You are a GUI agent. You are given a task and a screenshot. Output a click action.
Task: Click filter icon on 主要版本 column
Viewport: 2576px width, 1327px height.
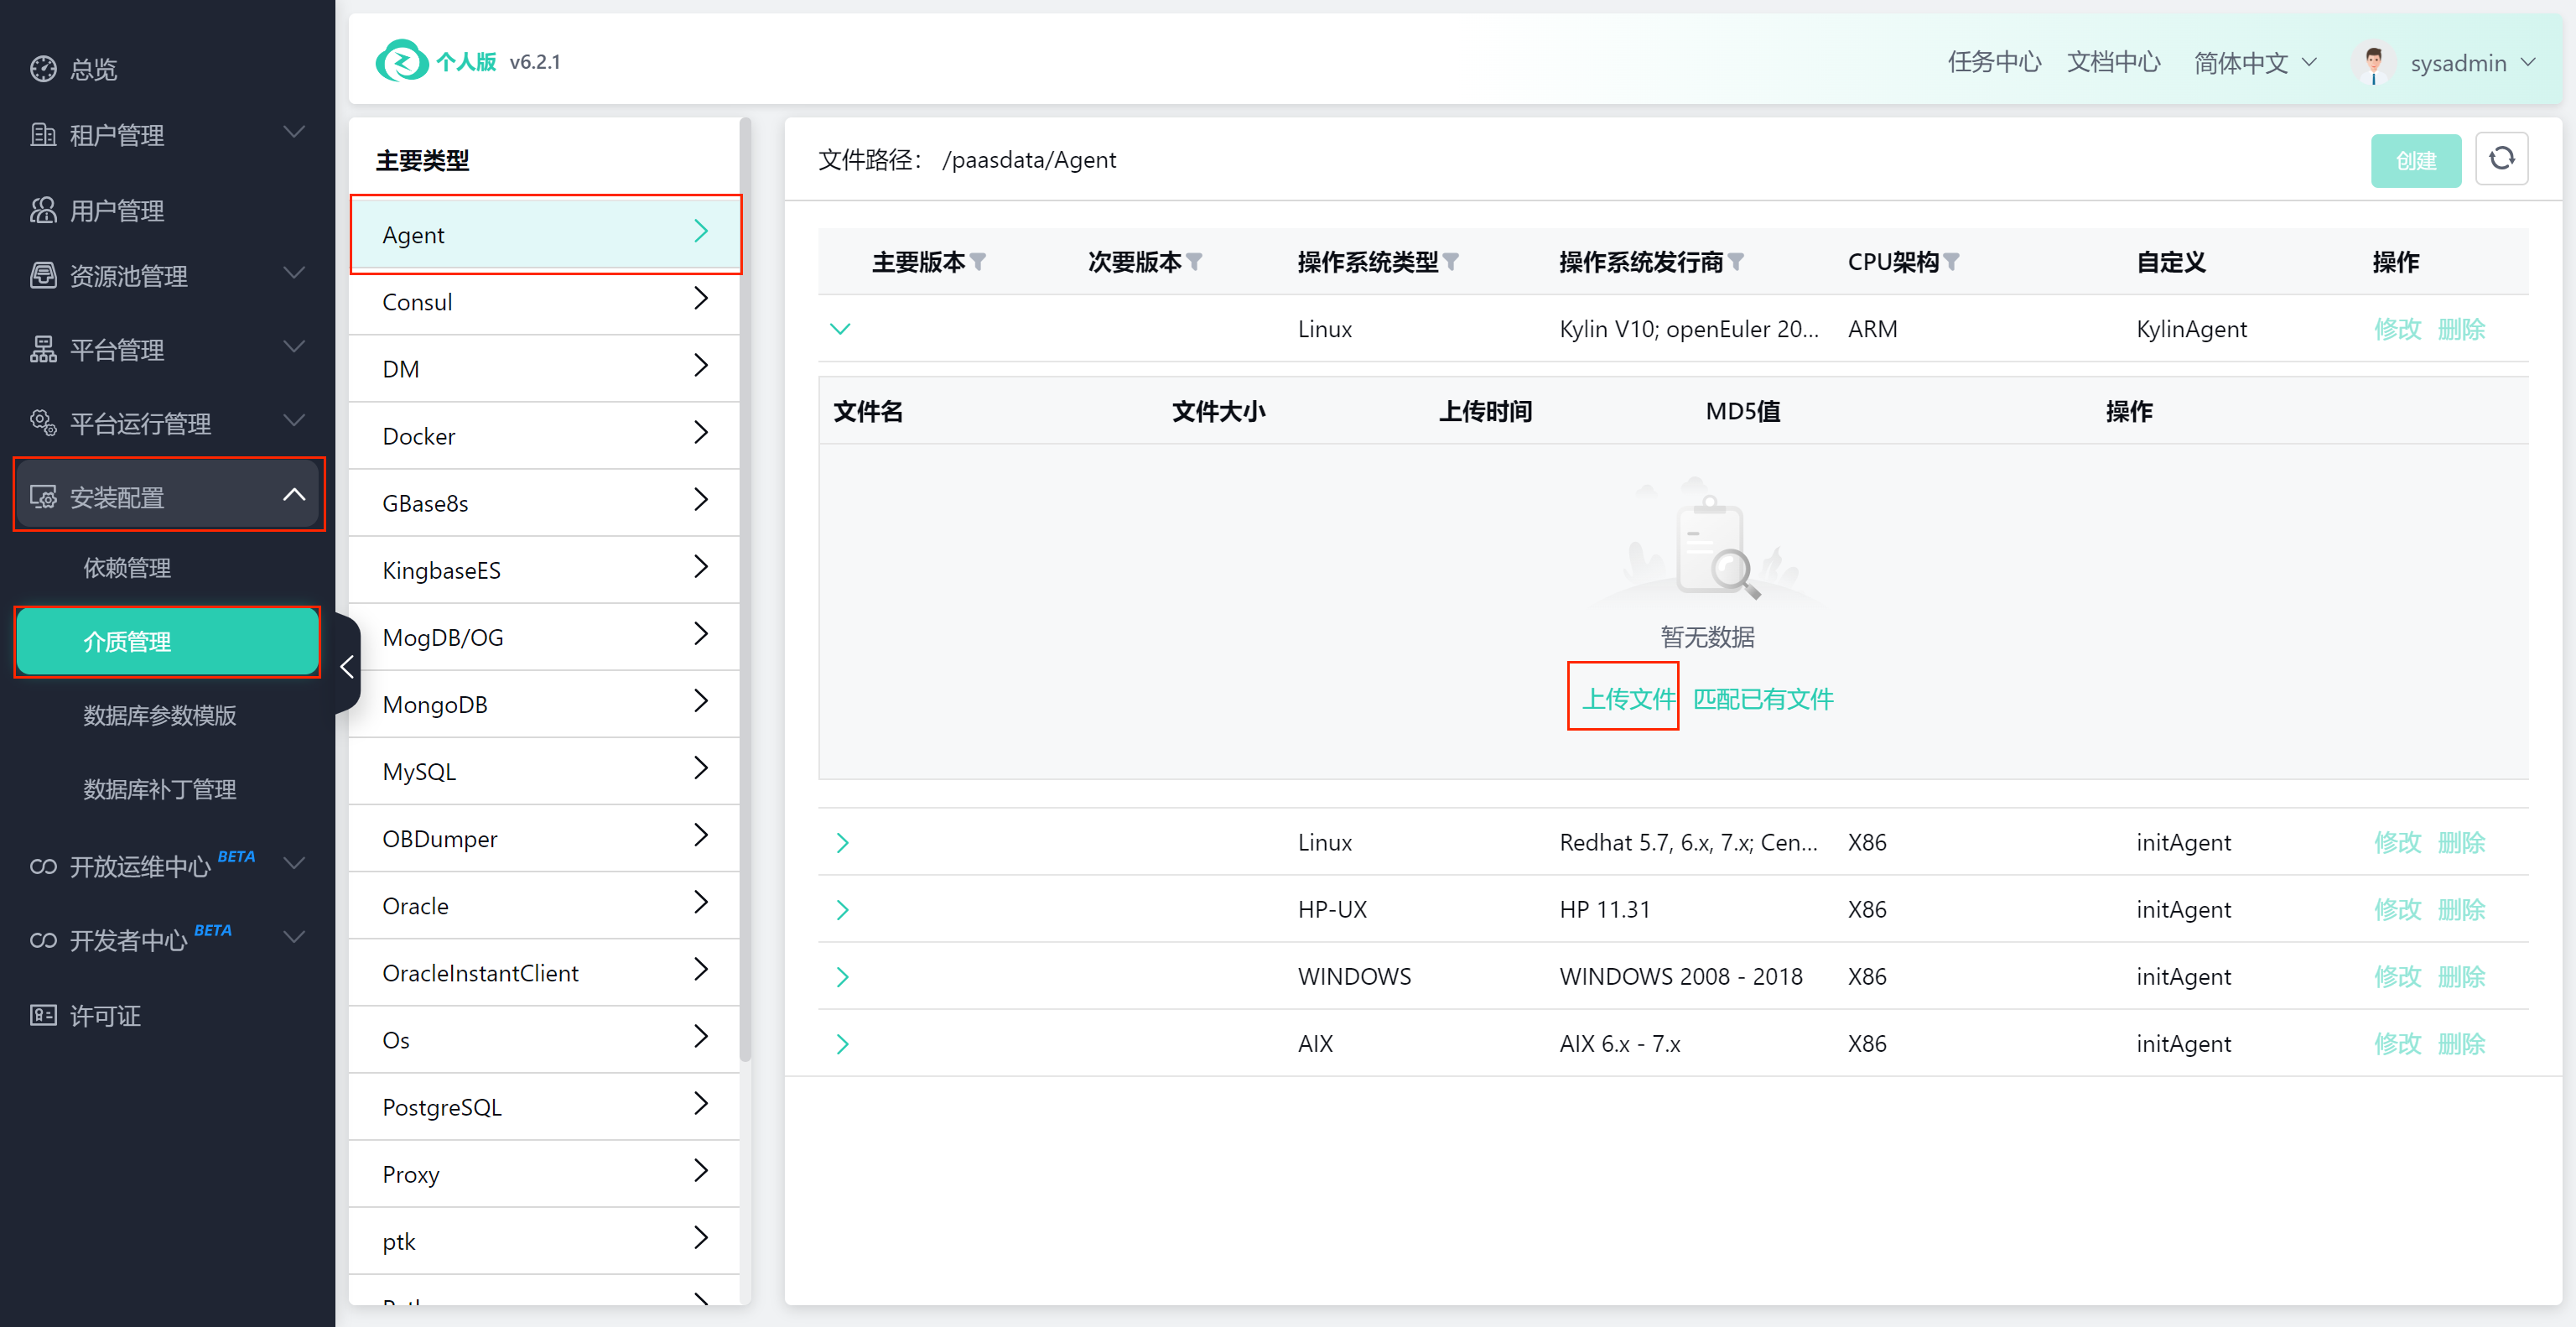978,262
